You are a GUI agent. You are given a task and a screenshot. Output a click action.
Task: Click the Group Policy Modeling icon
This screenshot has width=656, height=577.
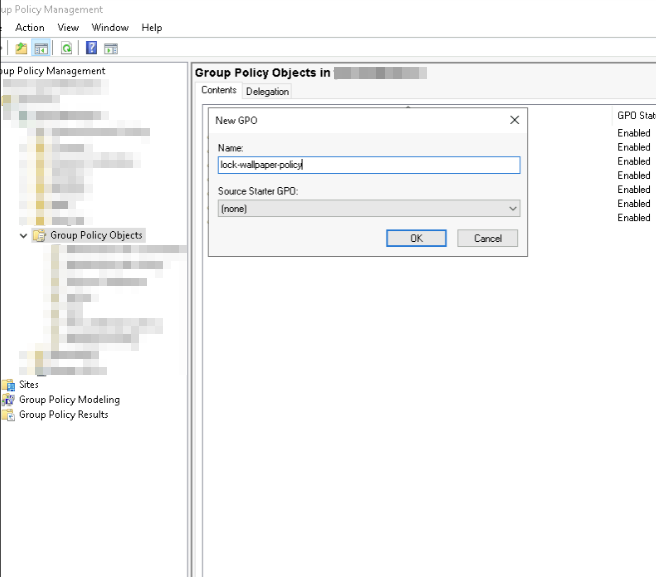coord(8,400)
